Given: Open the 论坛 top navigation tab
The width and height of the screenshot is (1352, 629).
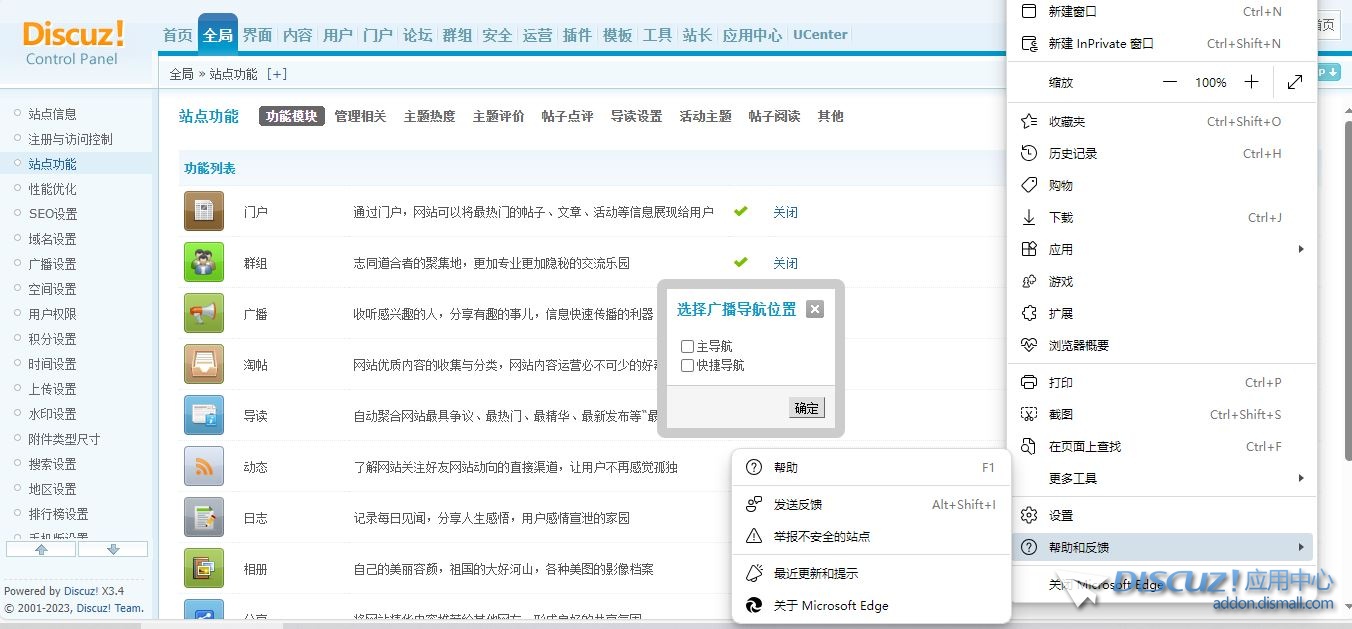Looking at the screenshot, I should coord(417,35).
